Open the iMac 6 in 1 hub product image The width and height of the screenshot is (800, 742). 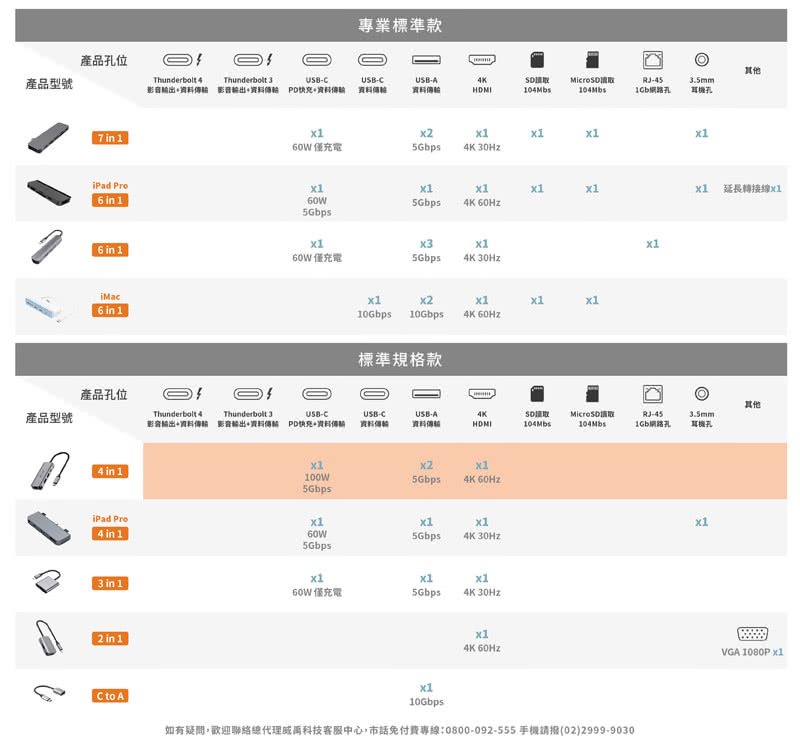point(48,307)
